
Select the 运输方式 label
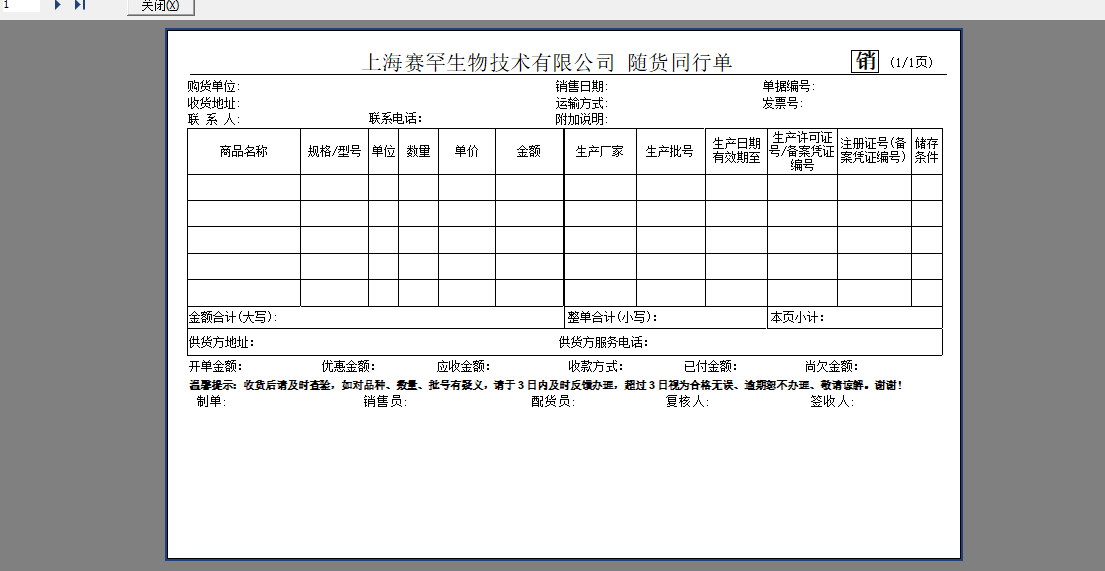coord(581,103)
